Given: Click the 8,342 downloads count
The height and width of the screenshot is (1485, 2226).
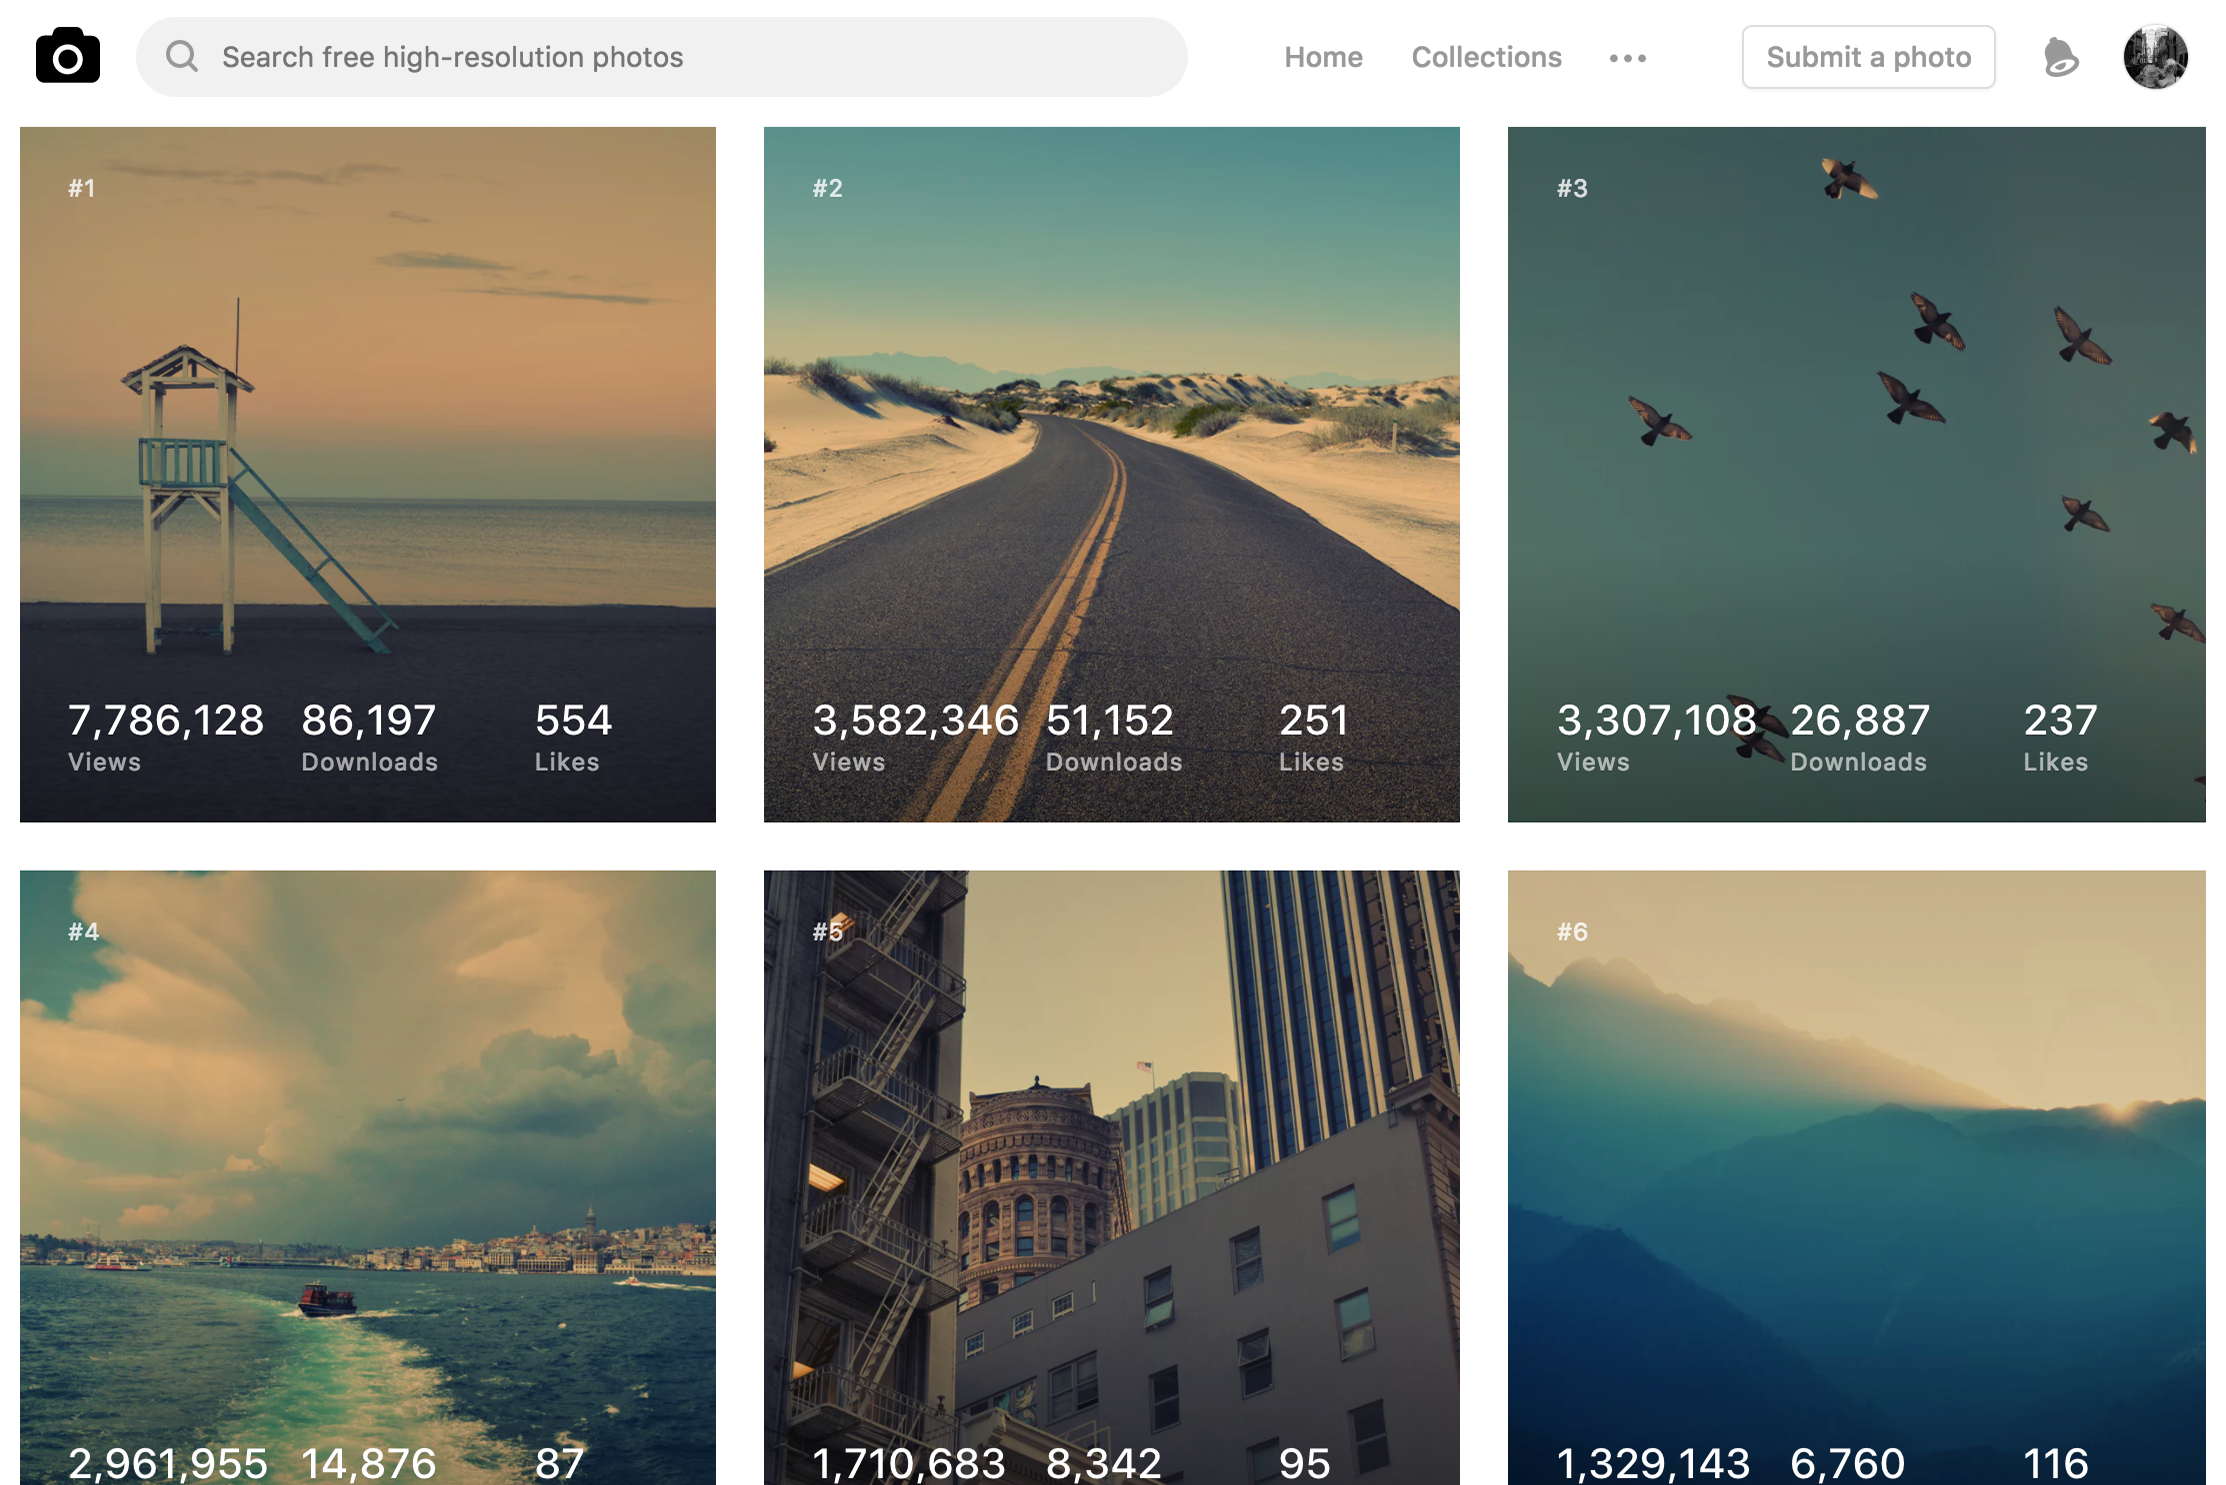Looking at the screenshot, I should click(1103, 1464).
